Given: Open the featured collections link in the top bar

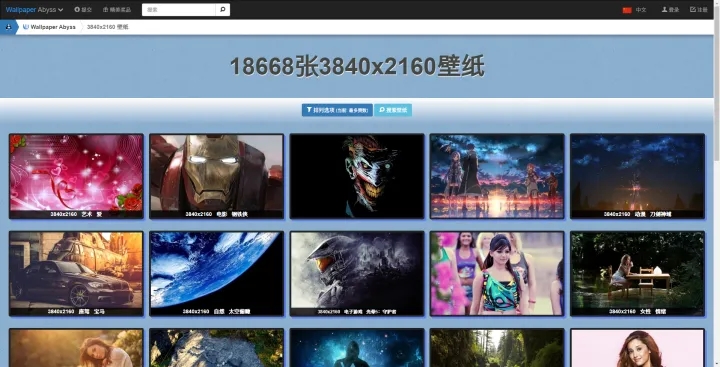Looking at the screenshot, I should tap(117, 10).
